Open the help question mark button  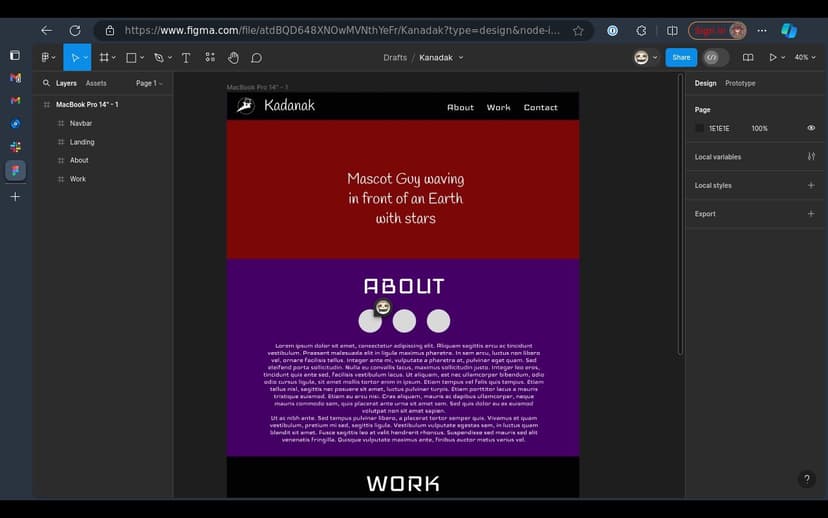(x=807, y=480)
